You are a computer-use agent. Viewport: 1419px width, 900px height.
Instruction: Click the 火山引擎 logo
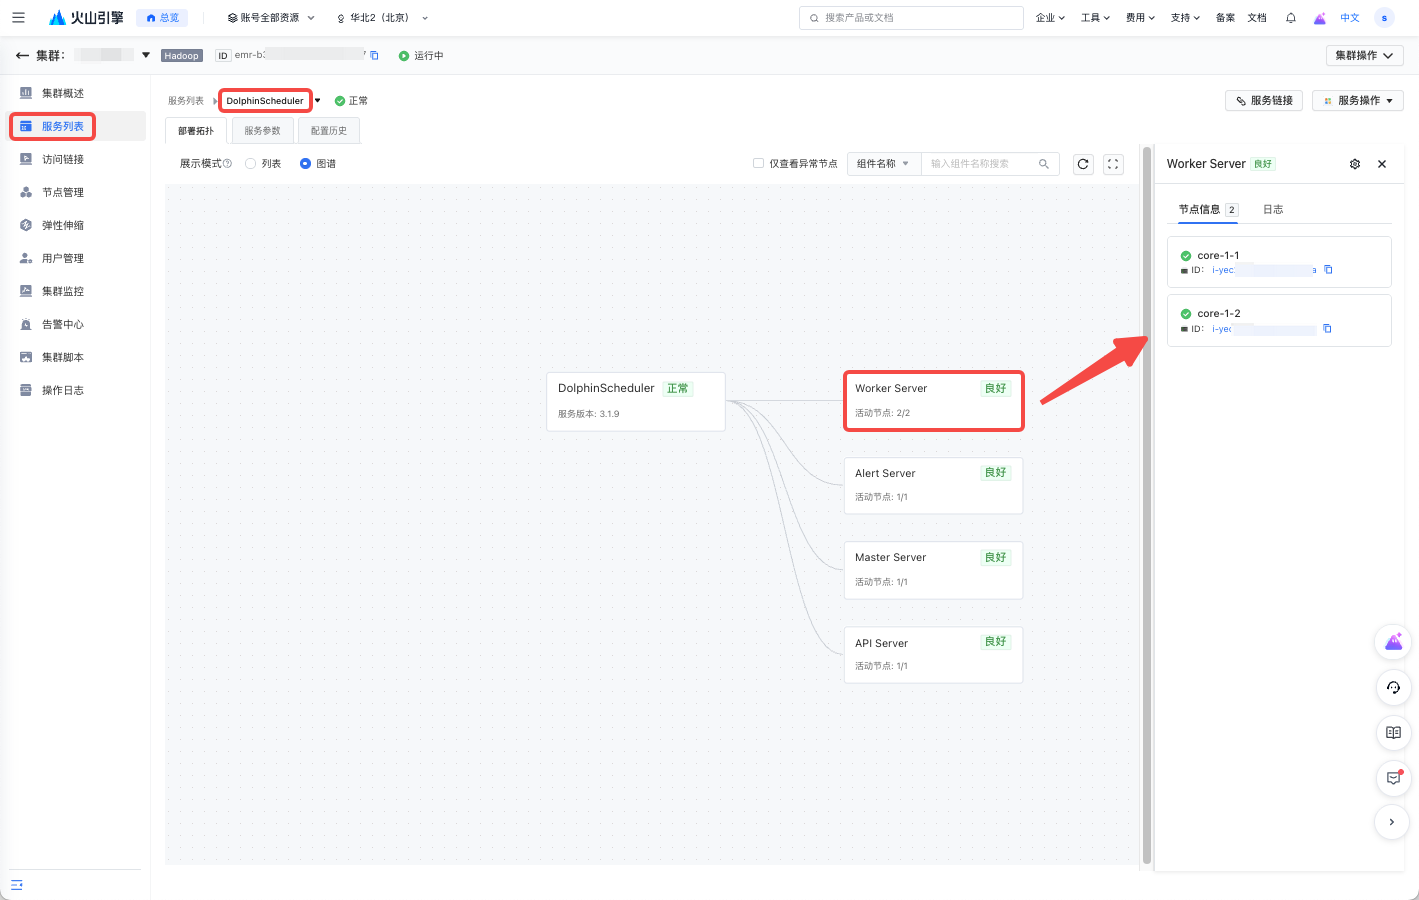[86, 18]
